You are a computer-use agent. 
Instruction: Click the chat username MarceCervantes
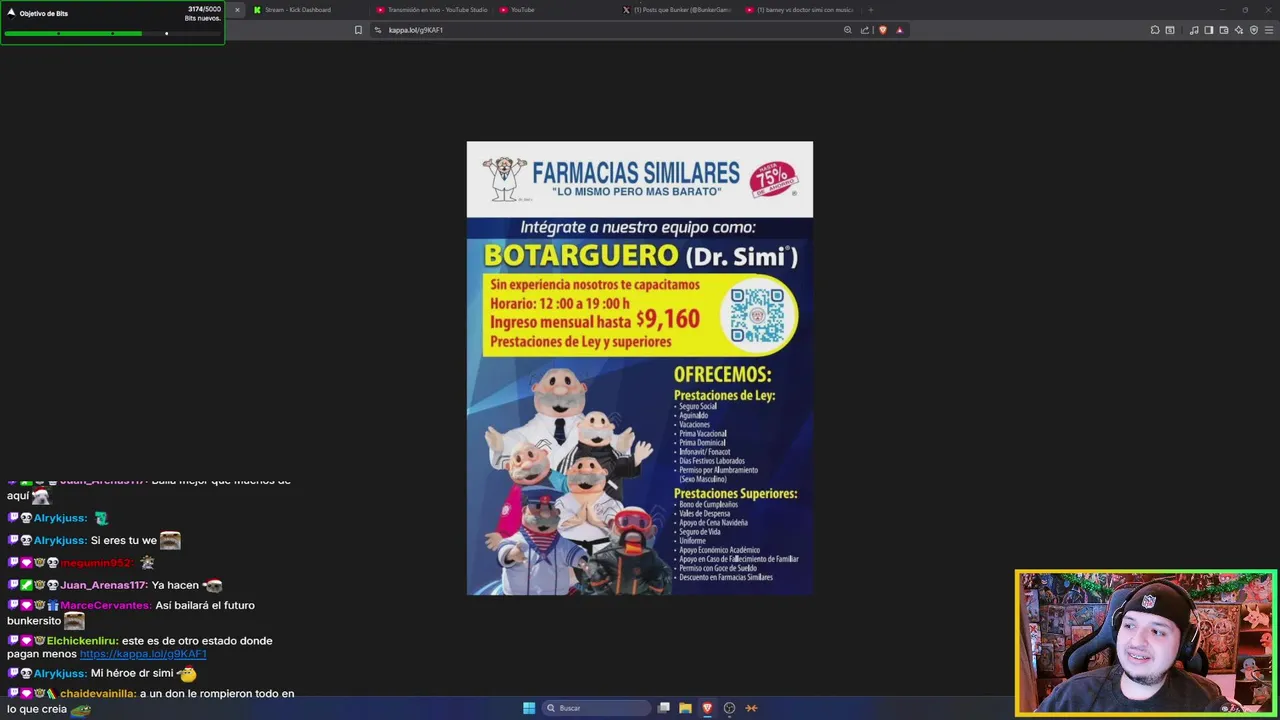(106, 606)
